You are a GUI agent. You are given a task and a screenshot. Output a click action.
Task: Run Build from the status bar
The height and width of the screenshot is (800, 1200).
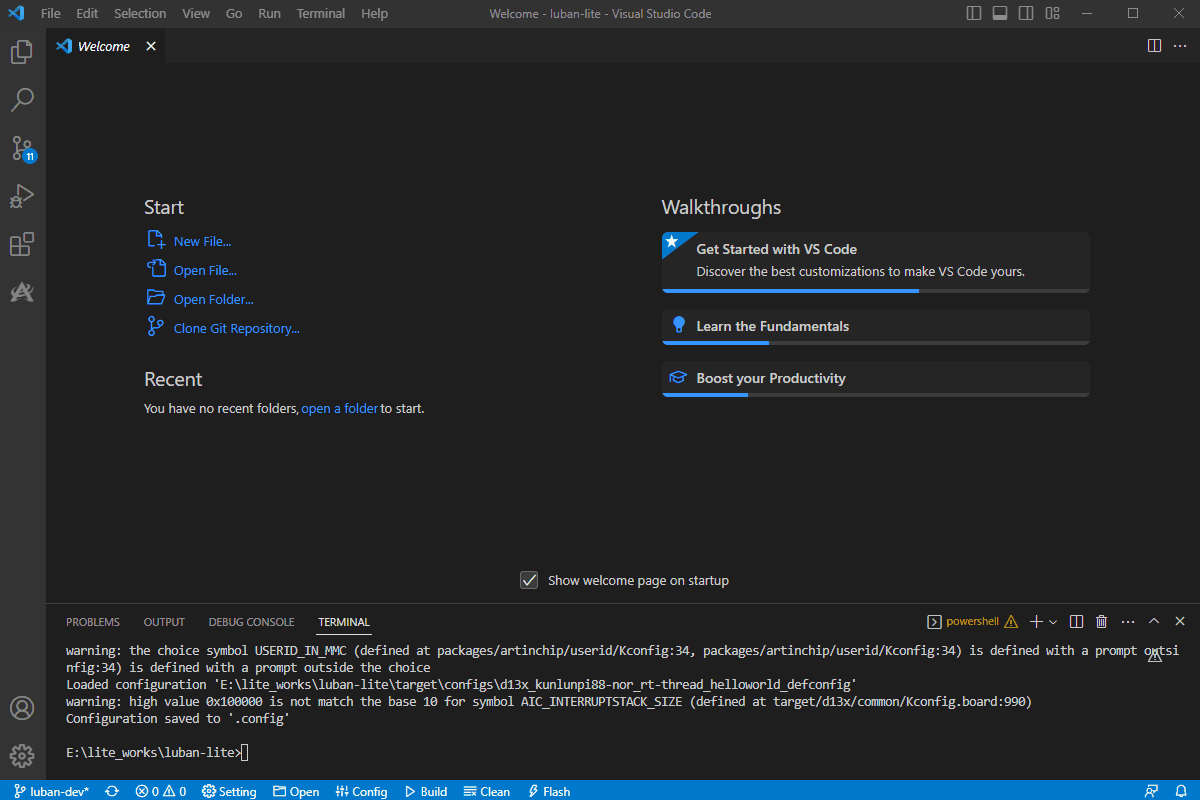425,791
